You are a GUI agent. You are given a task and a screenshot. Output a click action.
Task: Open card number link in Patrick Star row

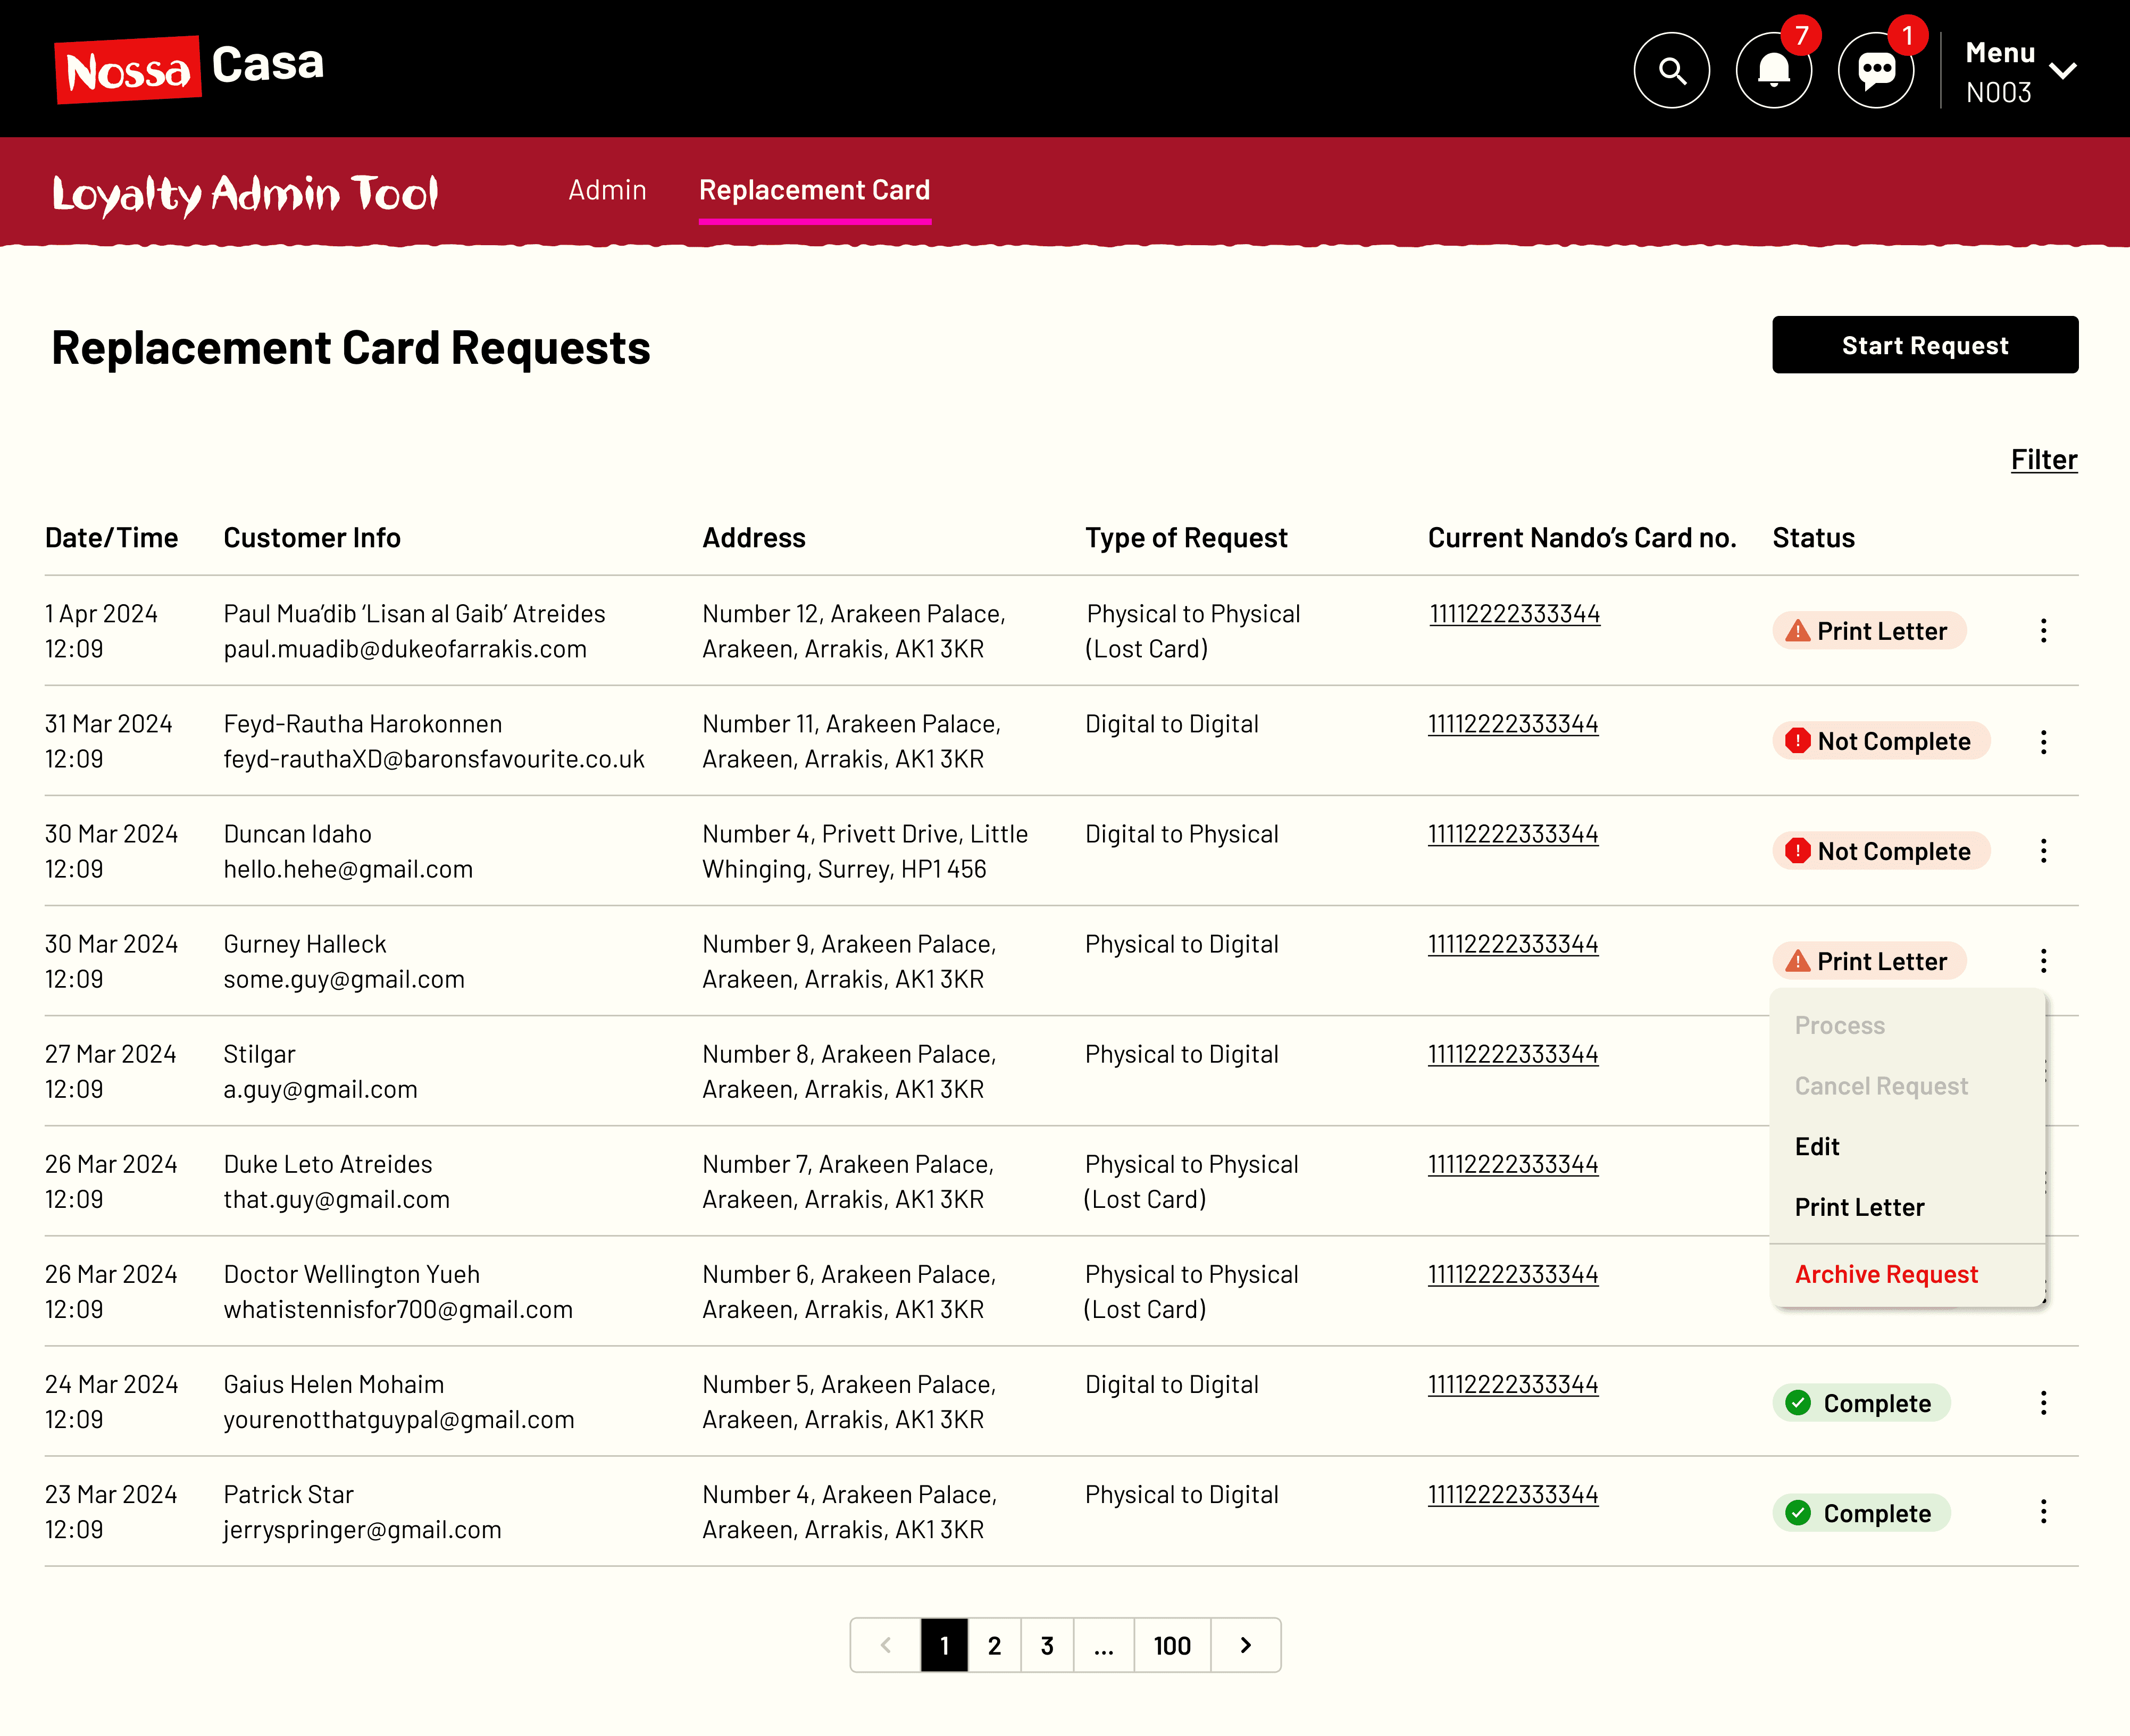(x=1513, y=1494)
